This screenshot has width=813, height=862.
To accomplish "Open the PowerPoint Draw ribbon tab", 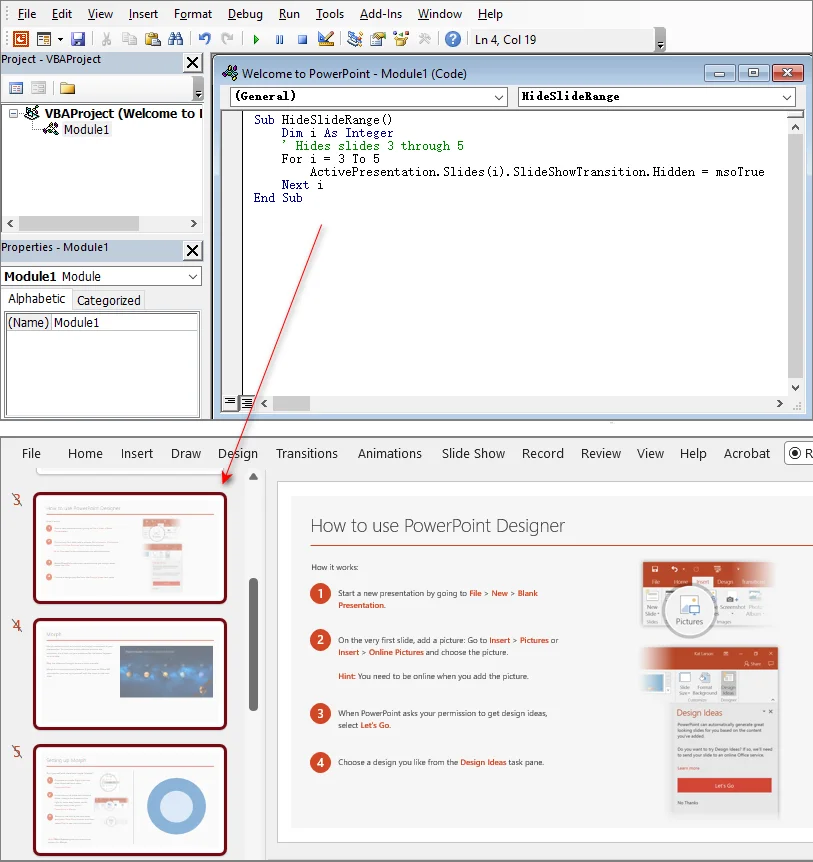I will coord(186,454).
